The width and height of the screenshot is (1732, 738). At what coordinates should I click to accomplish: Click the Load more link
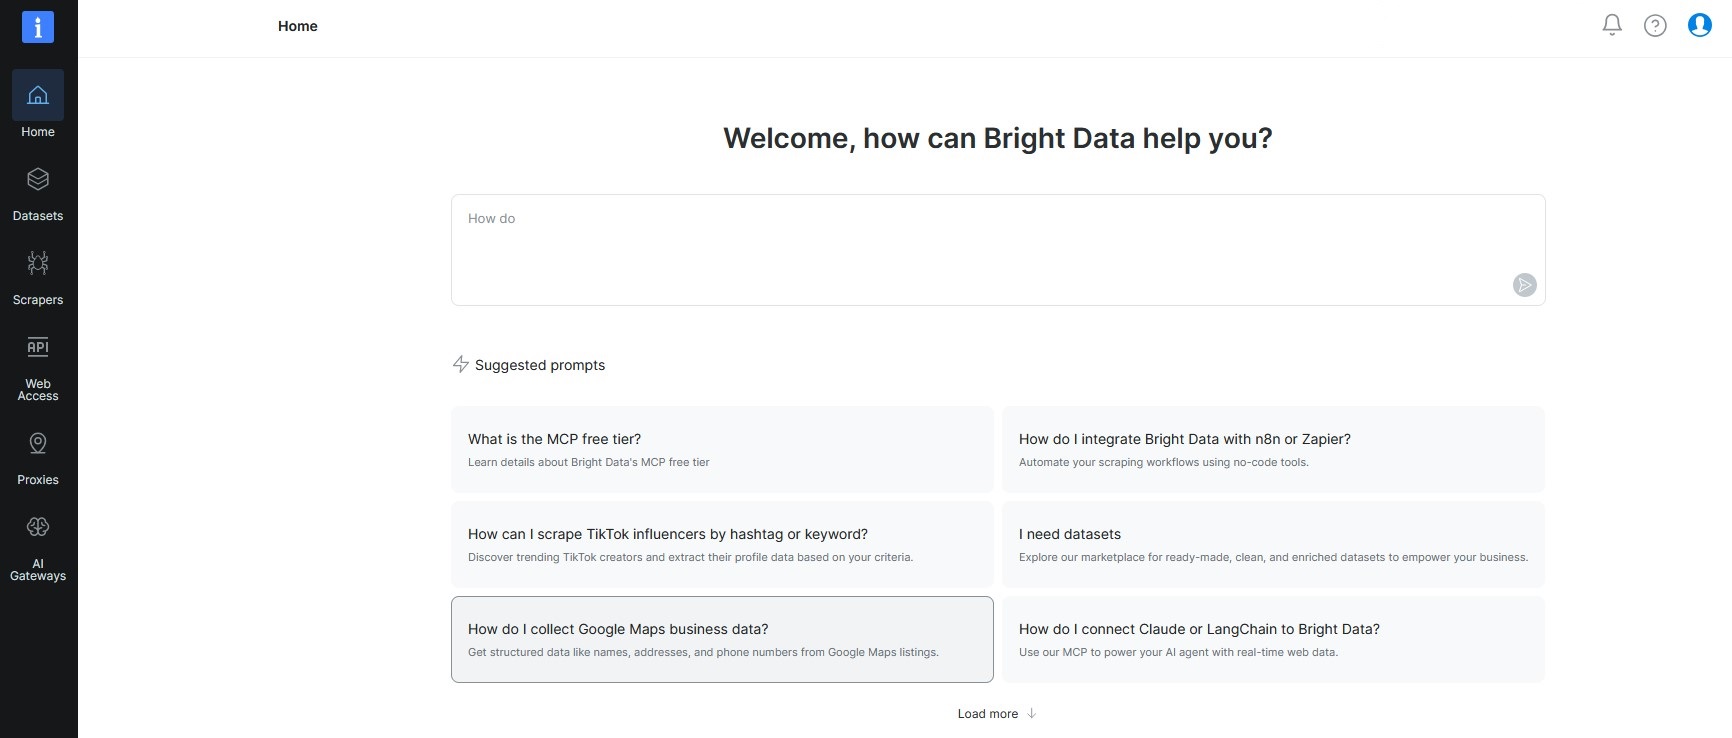997,713
